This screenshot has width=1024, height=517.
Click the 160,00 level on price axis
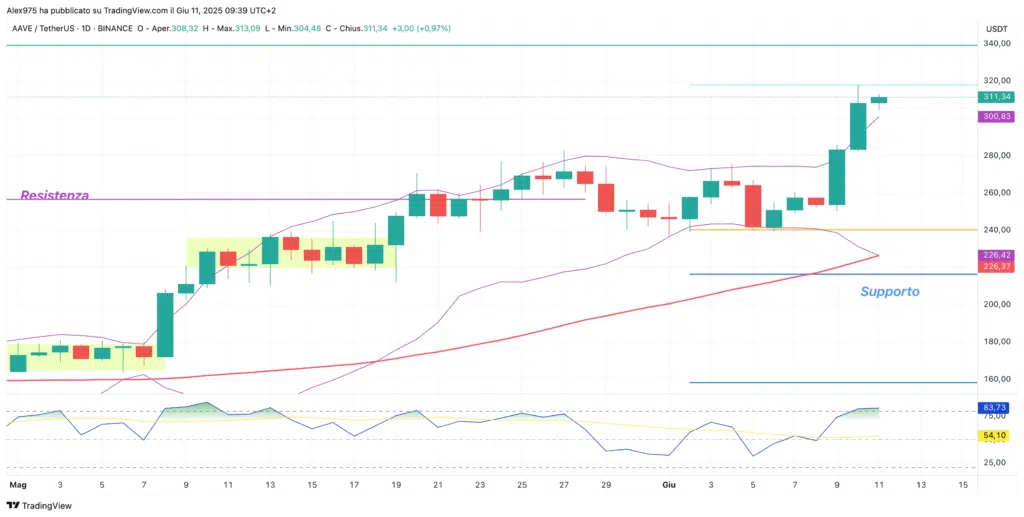[996, 379]
